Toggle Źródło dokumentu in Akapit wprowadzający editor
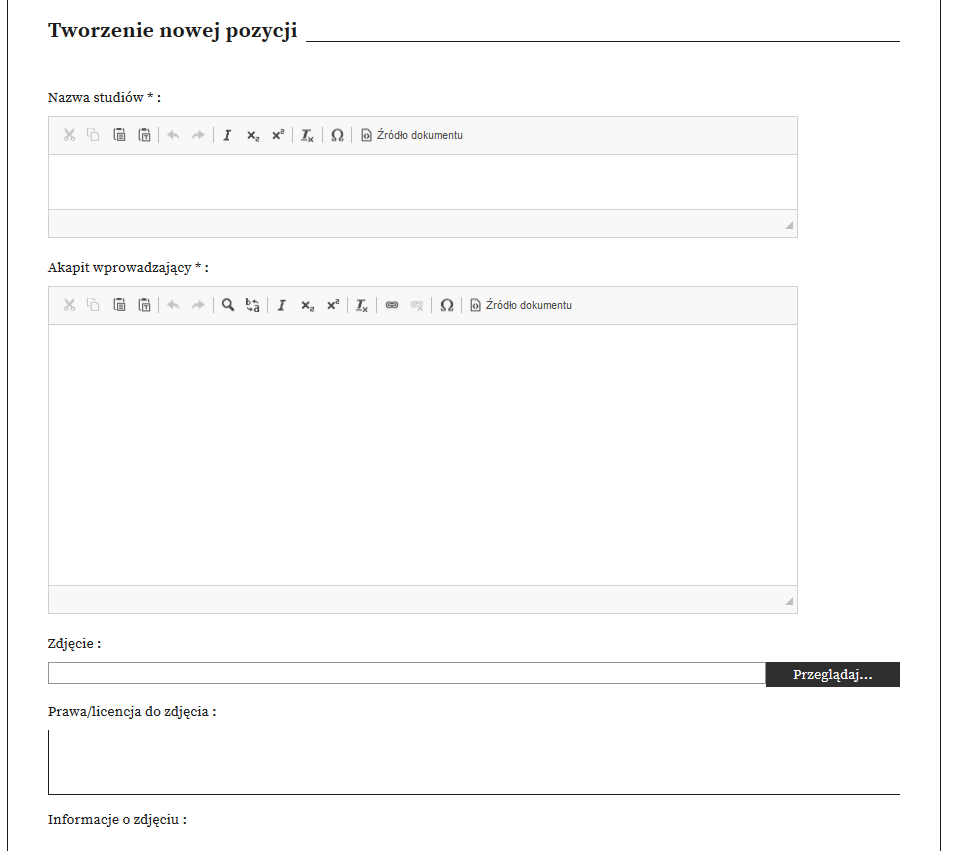The width and height of the screenshot is (955, 851). (x=521, y=305)
